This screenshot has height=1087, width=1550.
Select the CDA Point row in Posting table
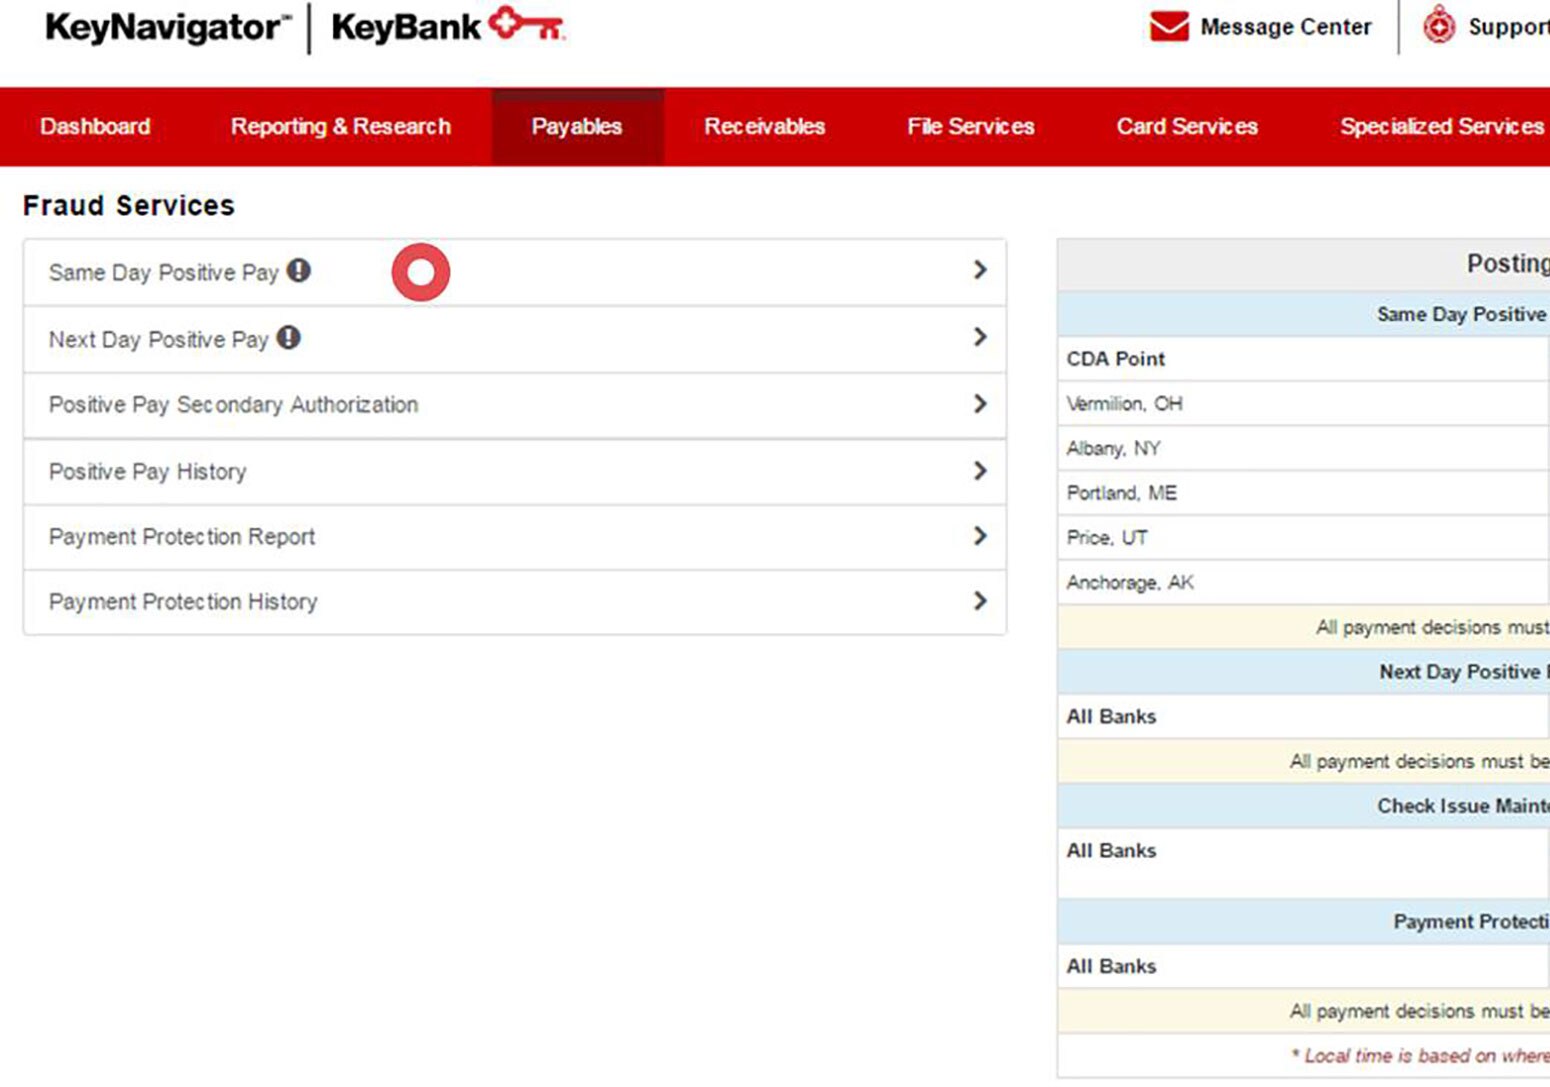(1115, 358)
